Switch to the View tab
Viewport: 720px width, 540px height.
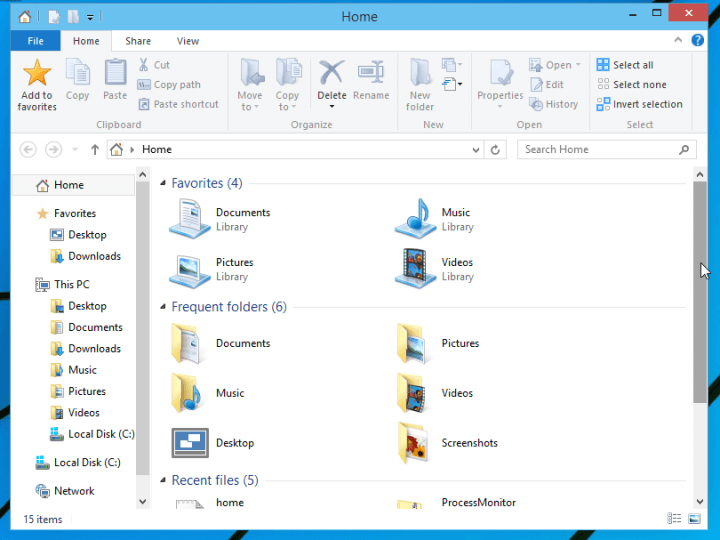pos(188,41)
